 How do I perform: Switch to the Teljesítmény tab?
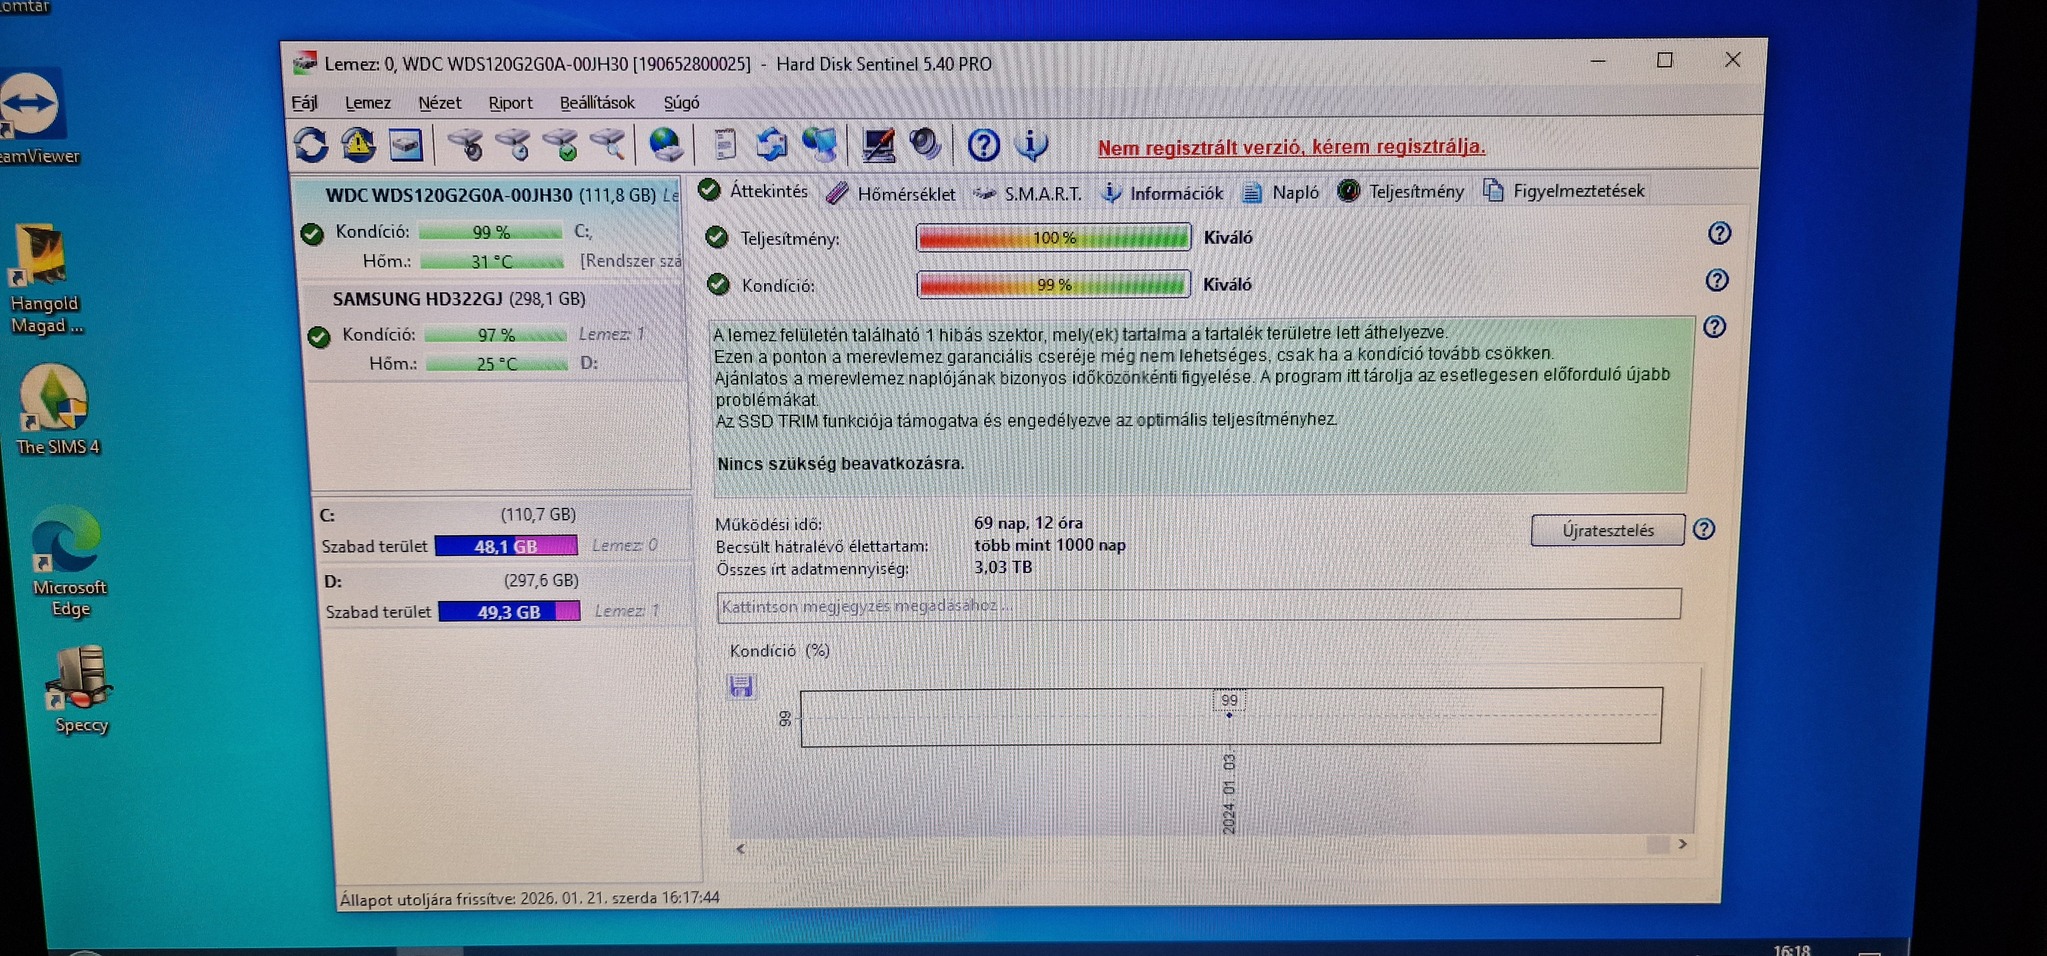coord(1401,191)
